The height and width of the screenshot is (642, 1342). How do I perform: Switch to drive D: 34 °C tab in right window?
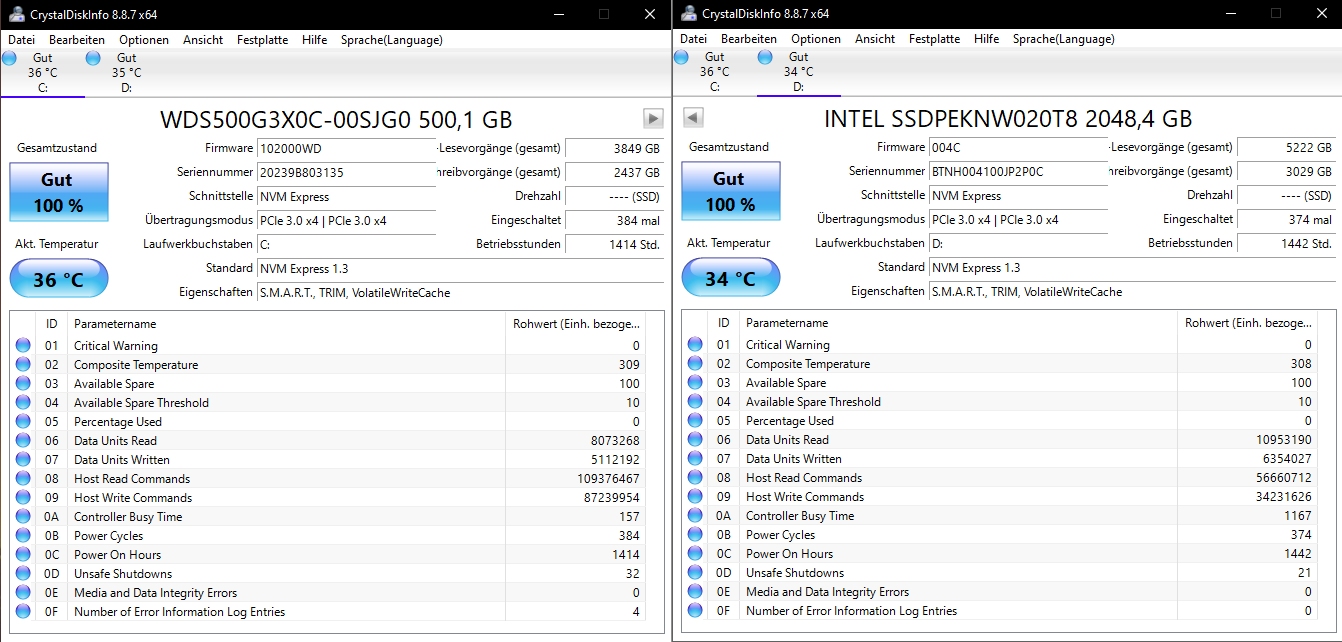[x=798, y=73]
